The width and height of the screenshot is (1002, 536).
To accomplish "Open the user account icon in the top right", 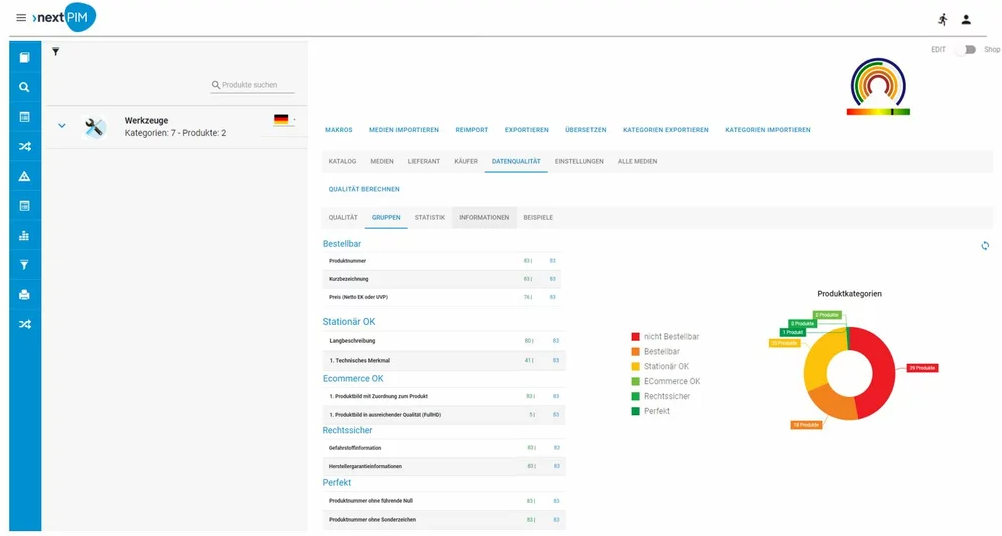I will coord(966,19).
